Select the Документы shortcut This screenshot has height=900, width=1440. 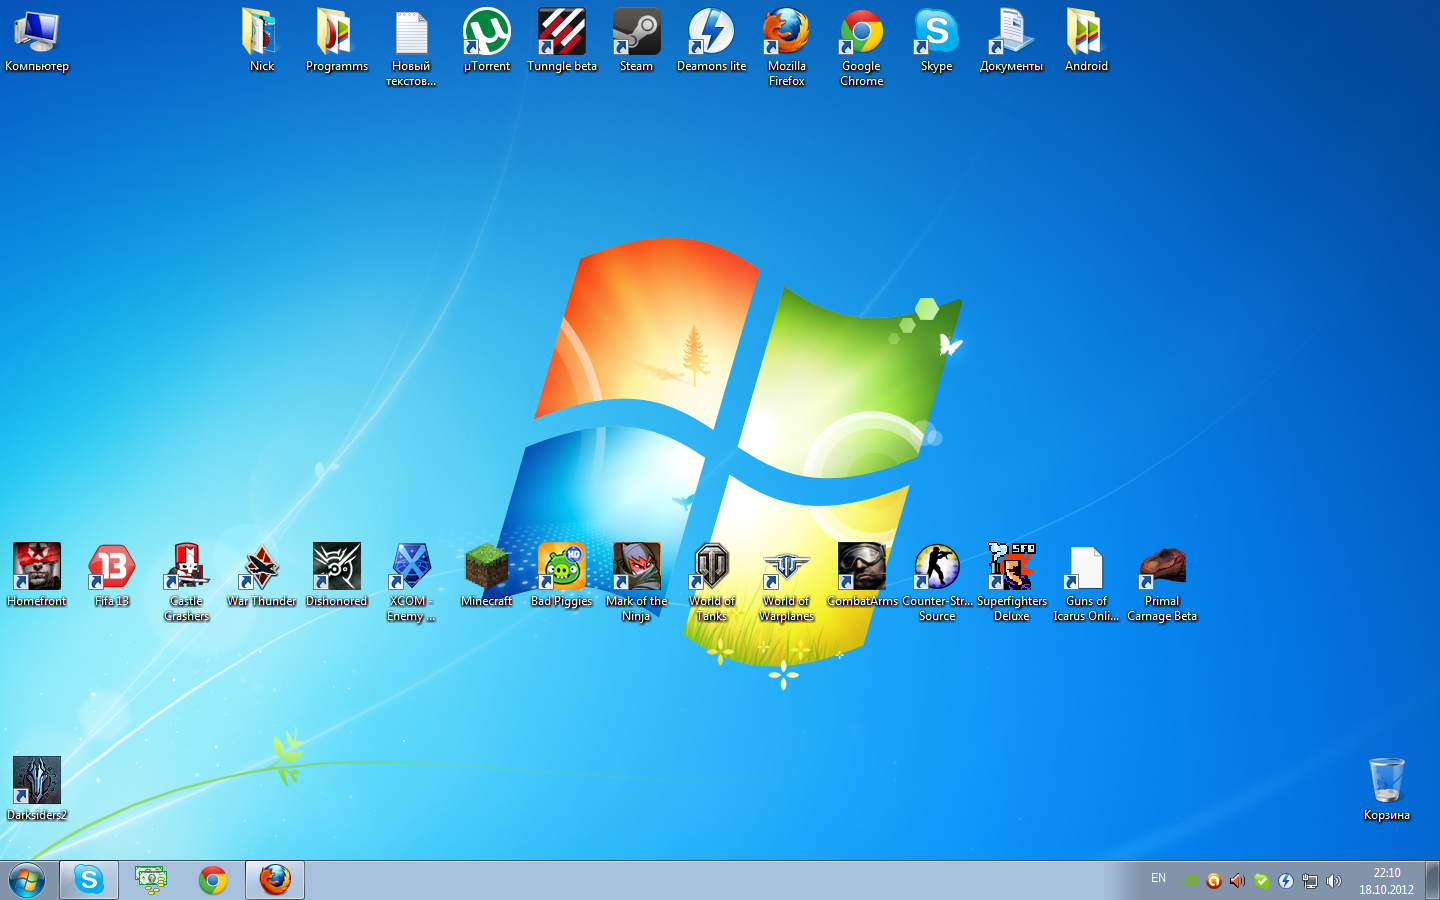[1011, 40]
